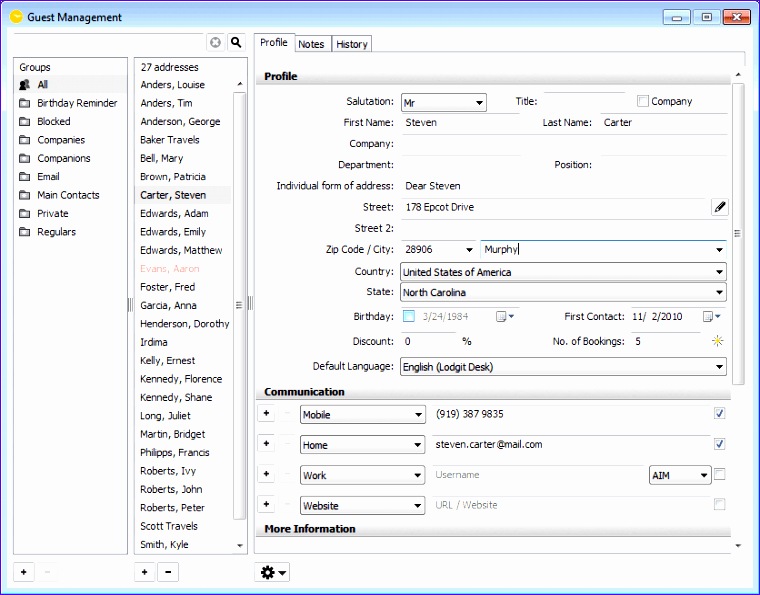Open the Birthday calendar picker icon
Screen dimensions: 760x595
(504, 316)
